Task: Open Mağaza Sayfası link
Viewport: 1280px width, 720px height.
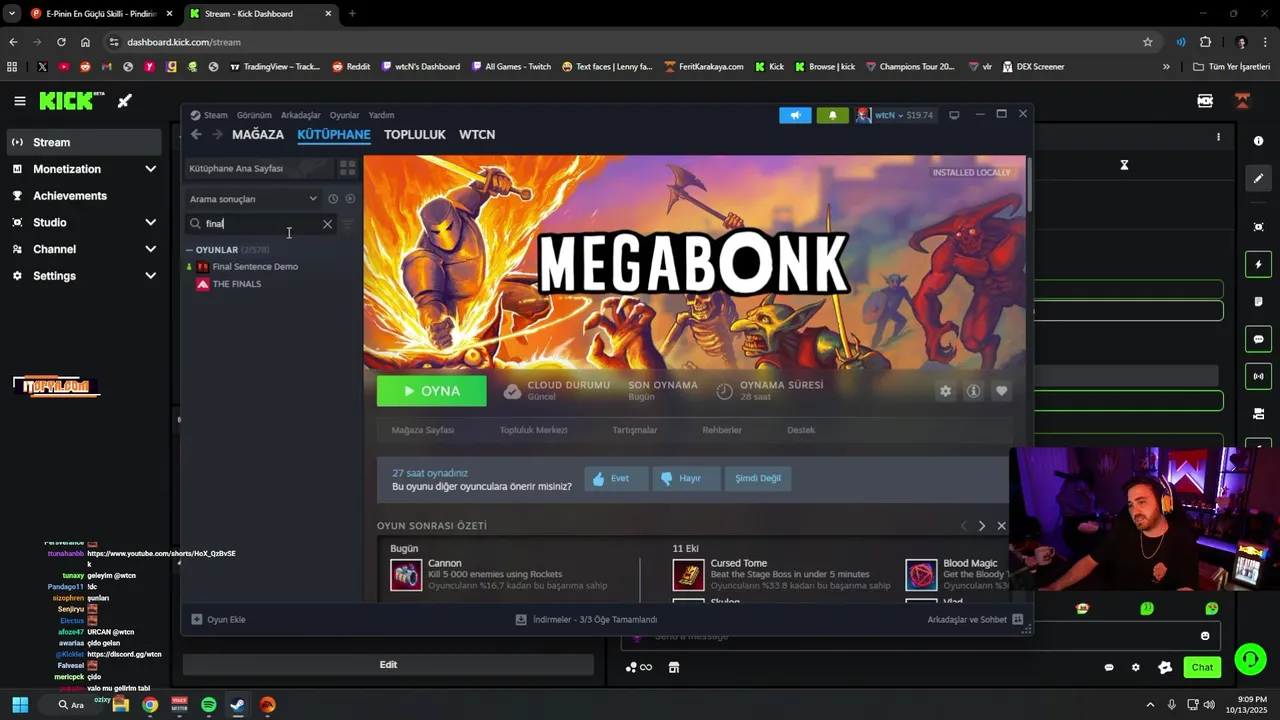Action: coord(423,430)
